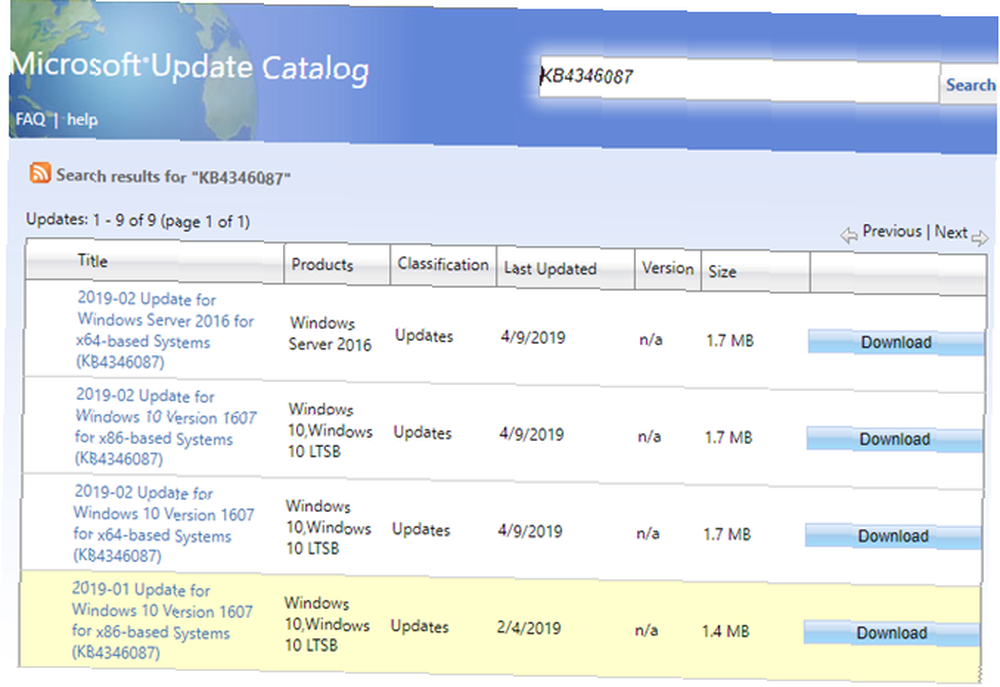Click the Microsoft Update Catalog title
Screen dimensions: 1000x687
190,68
